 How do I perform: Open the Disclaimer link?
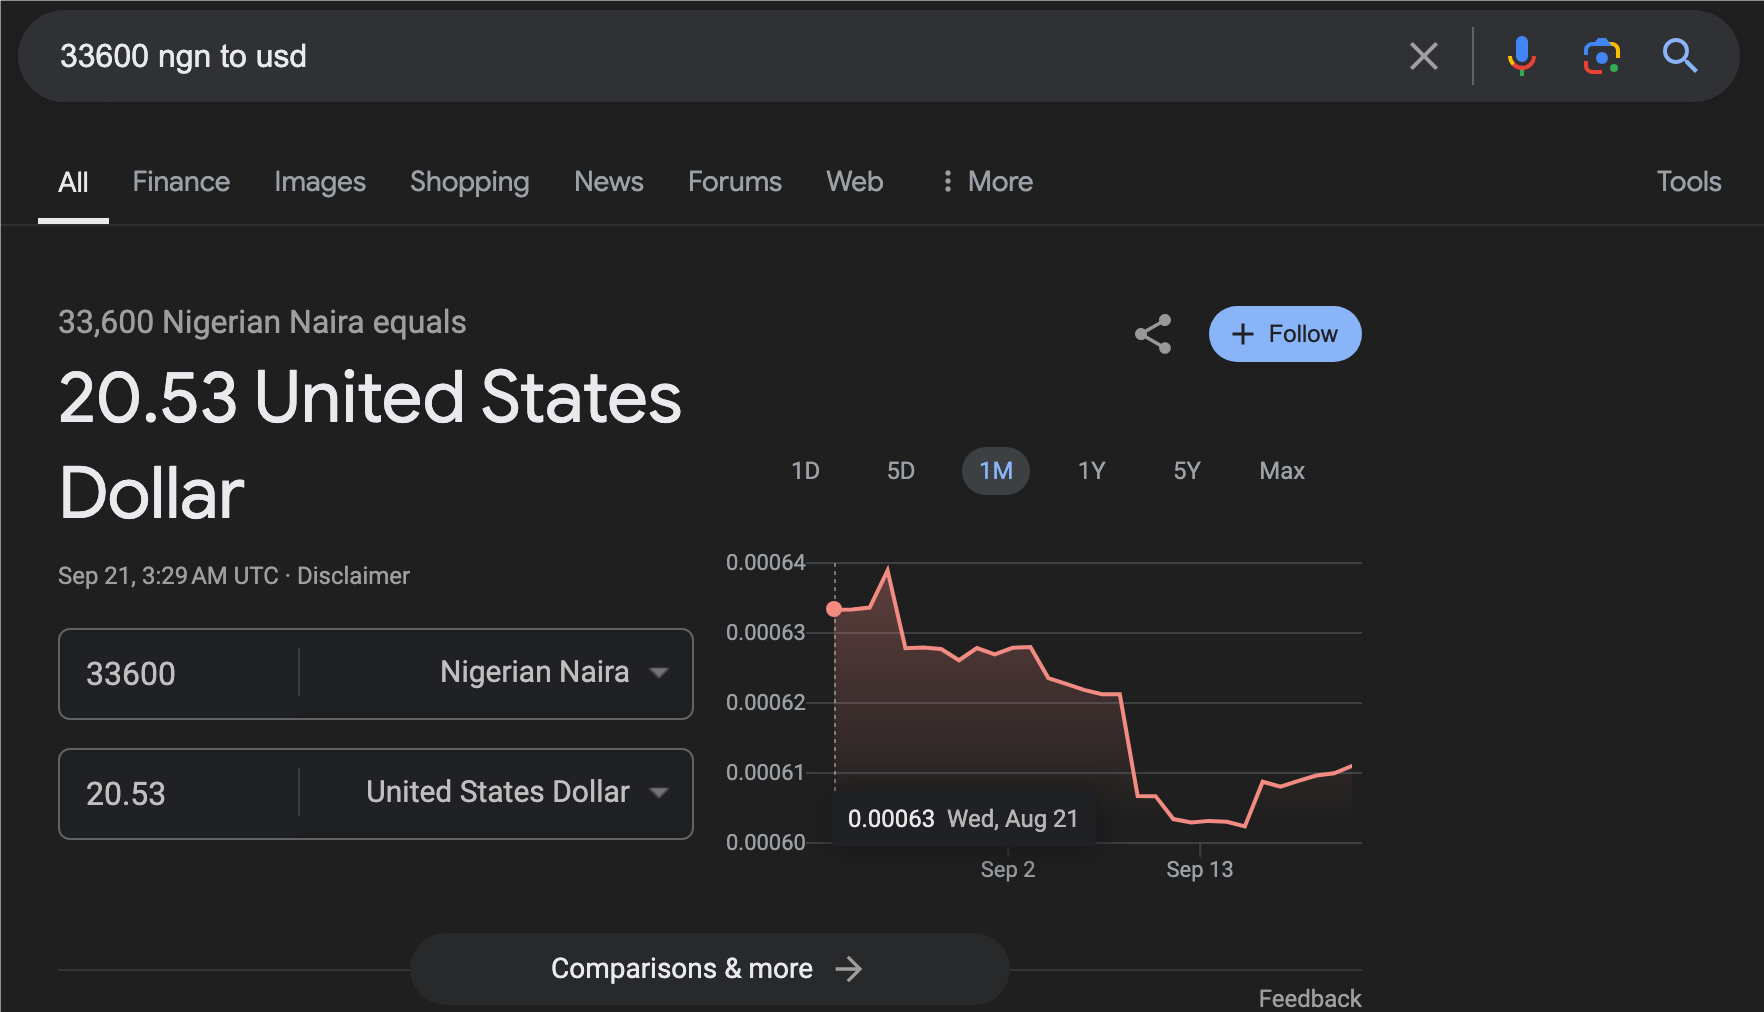click(x=353, y=576)
